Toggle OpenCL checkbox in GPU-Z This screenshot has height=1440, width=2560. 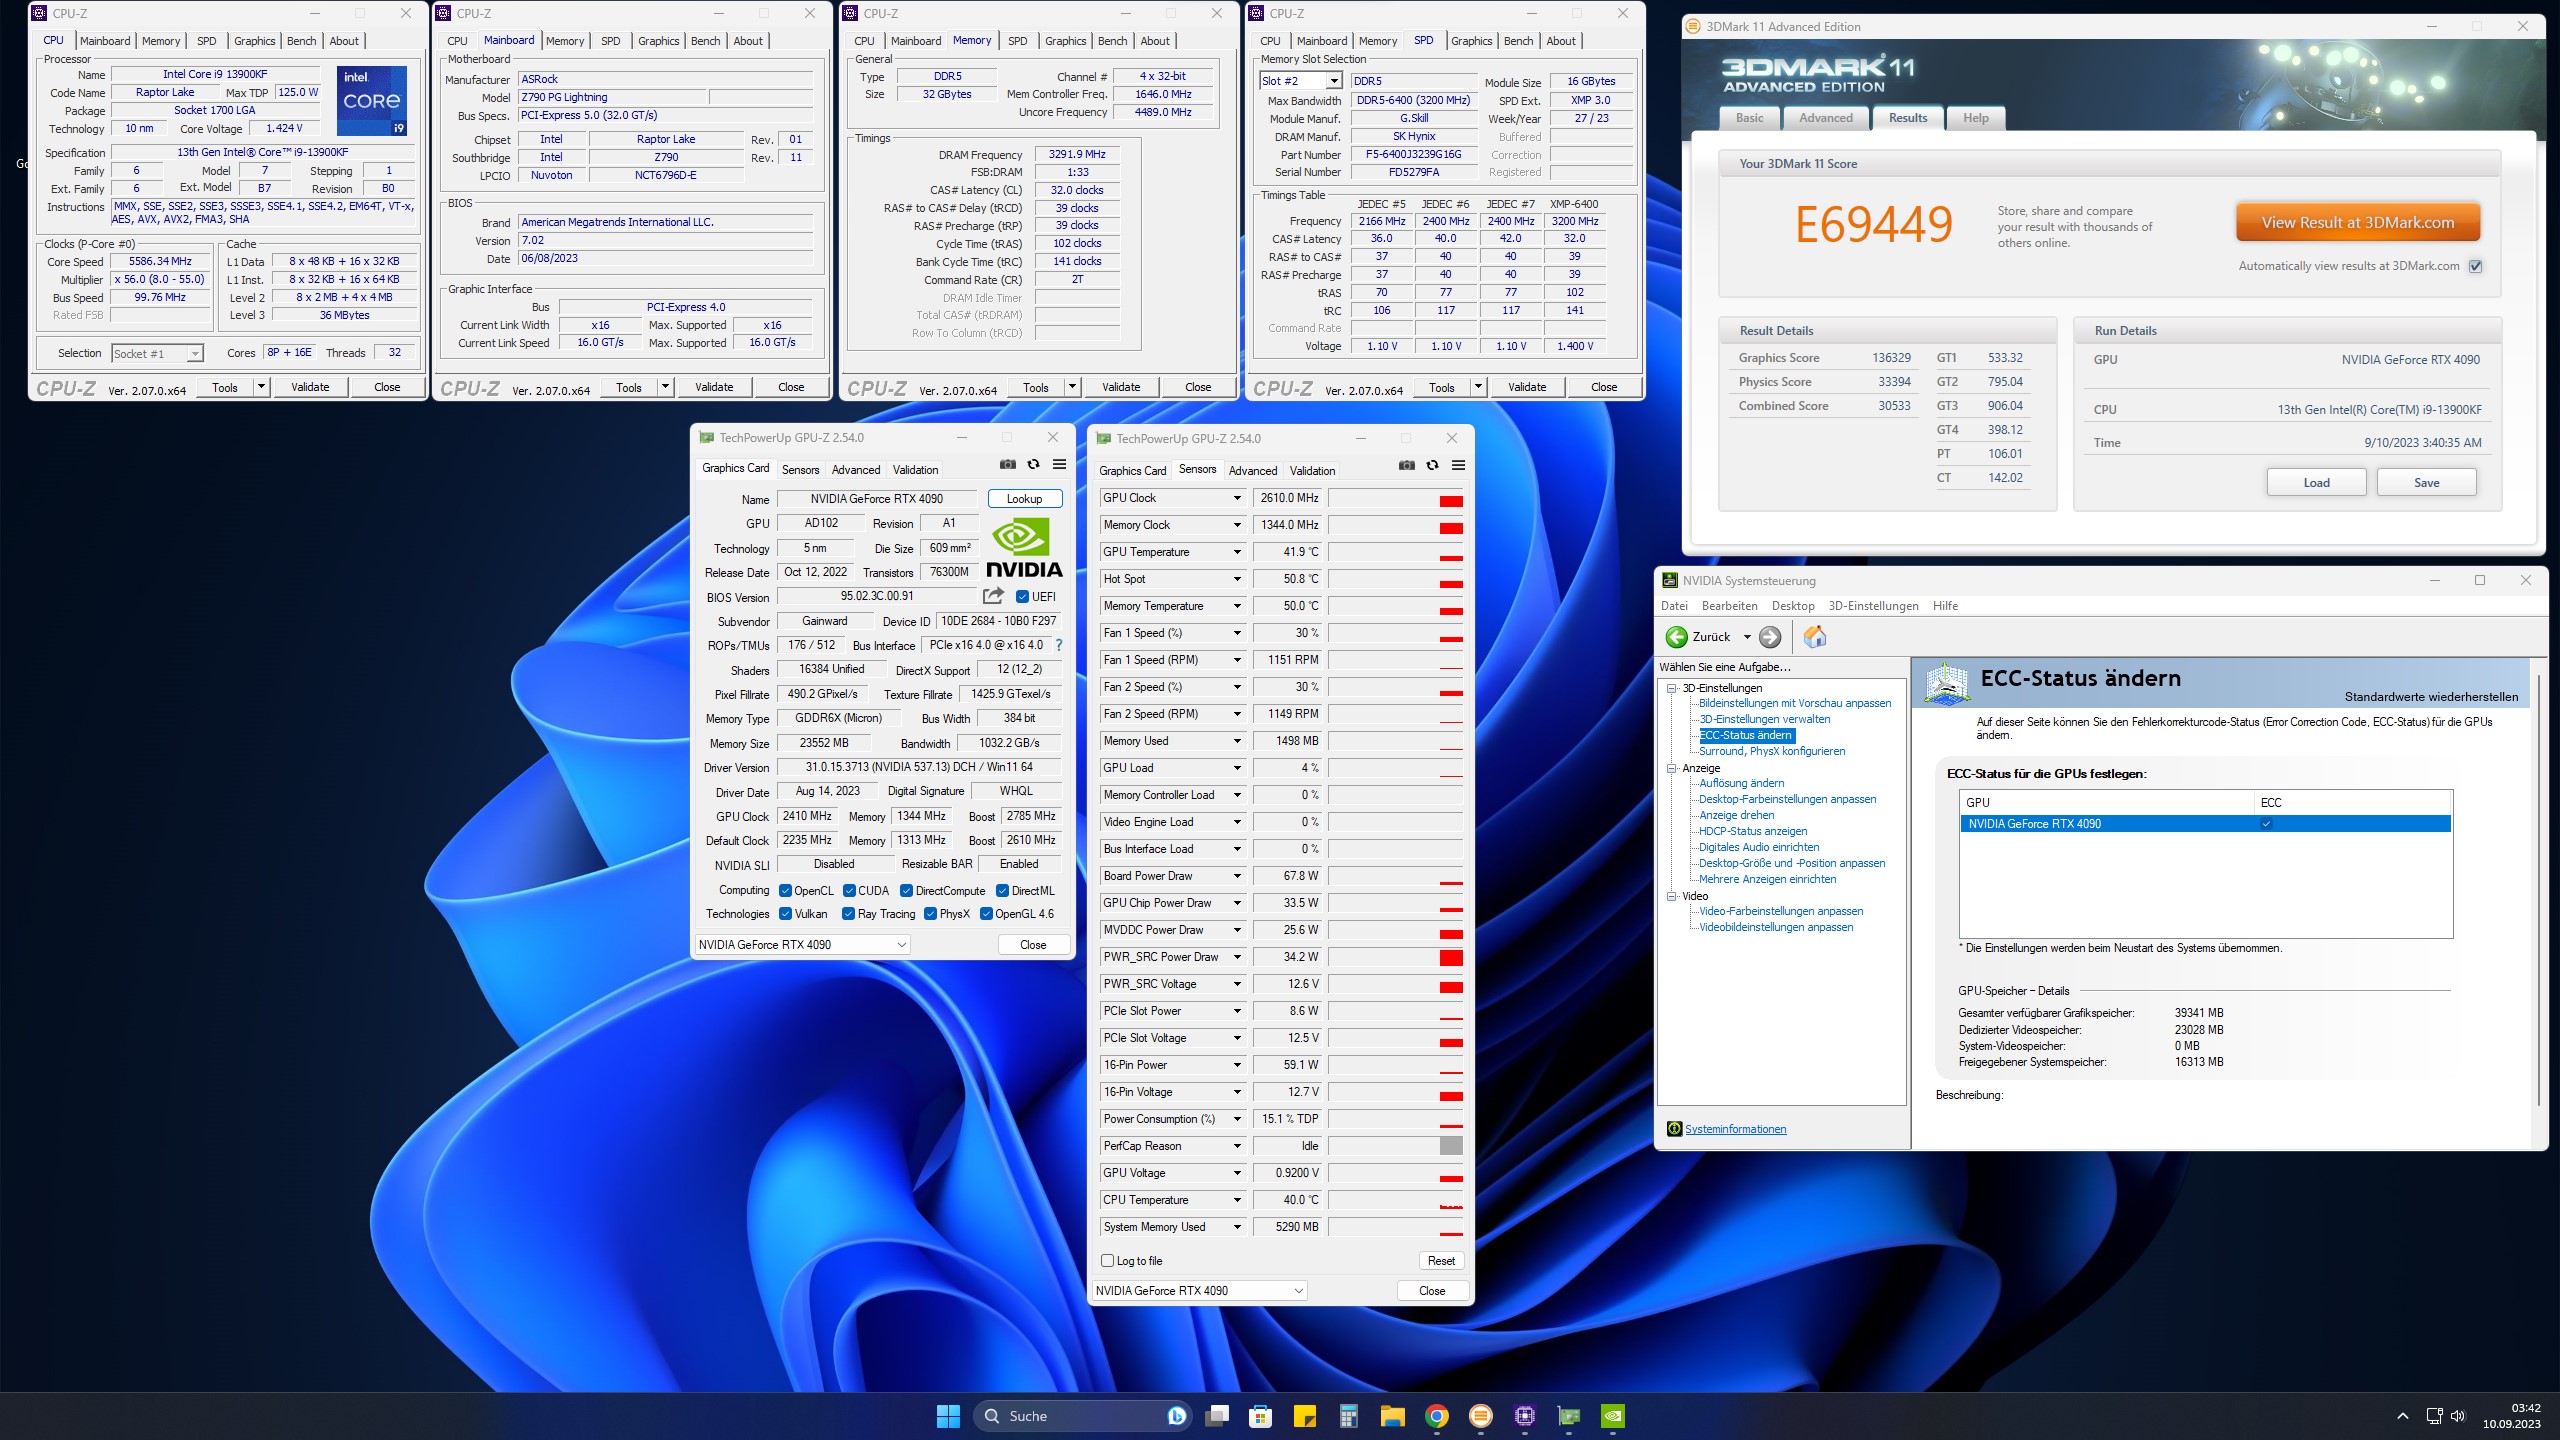click(786, 891)
